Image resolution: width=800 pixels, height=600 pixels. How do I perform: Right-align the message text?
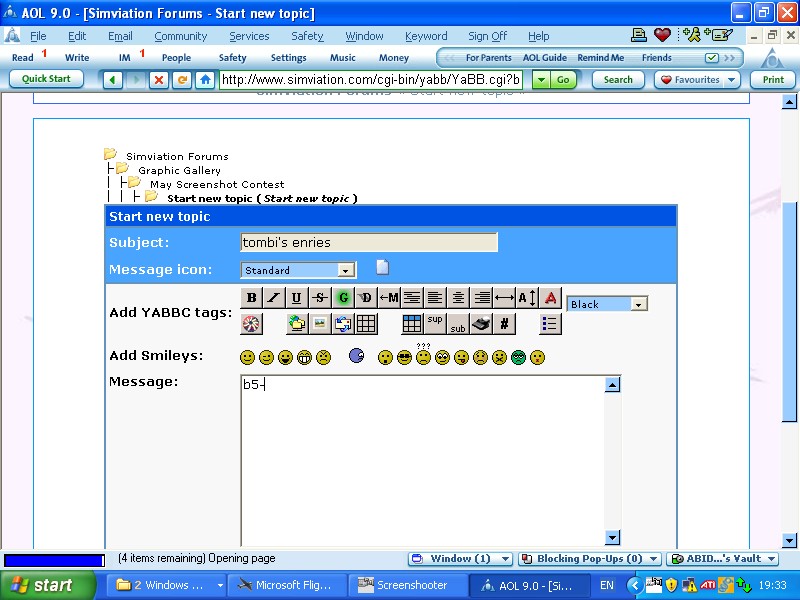point(481,297)
